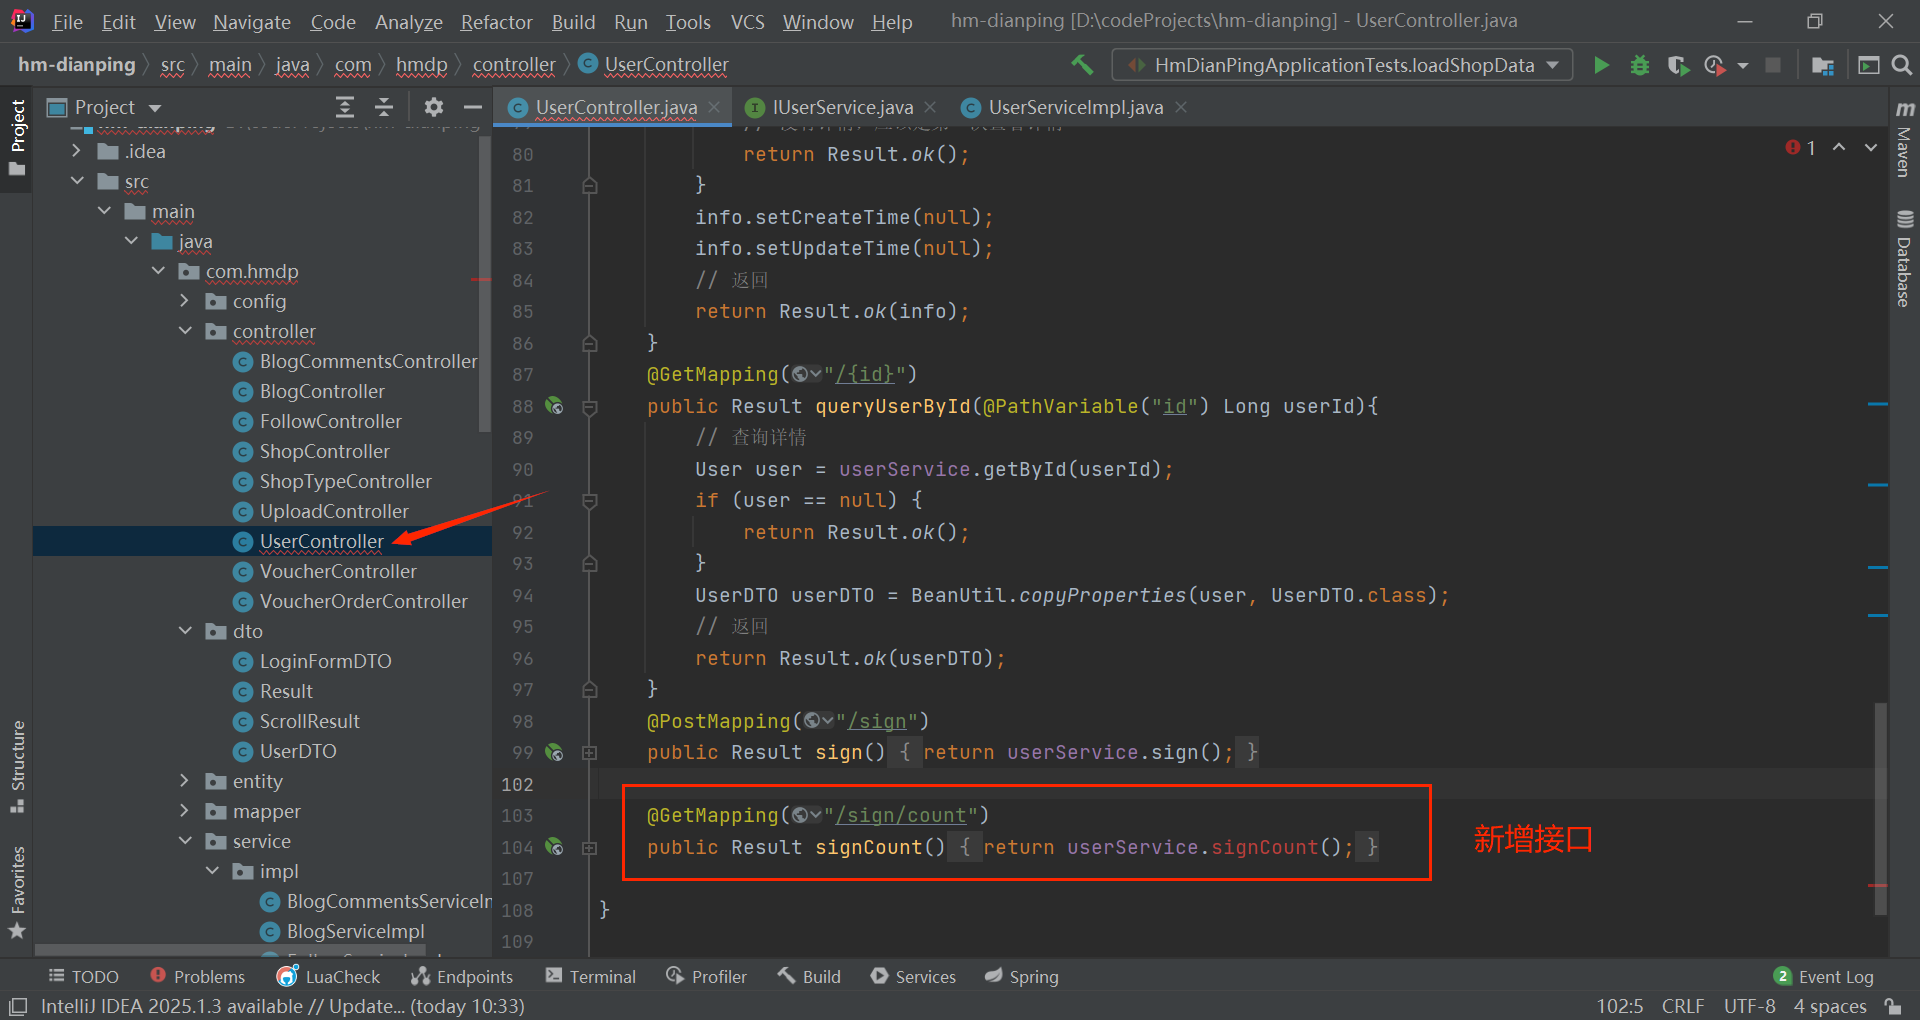Open the Favorites tool window

[17, 892]
